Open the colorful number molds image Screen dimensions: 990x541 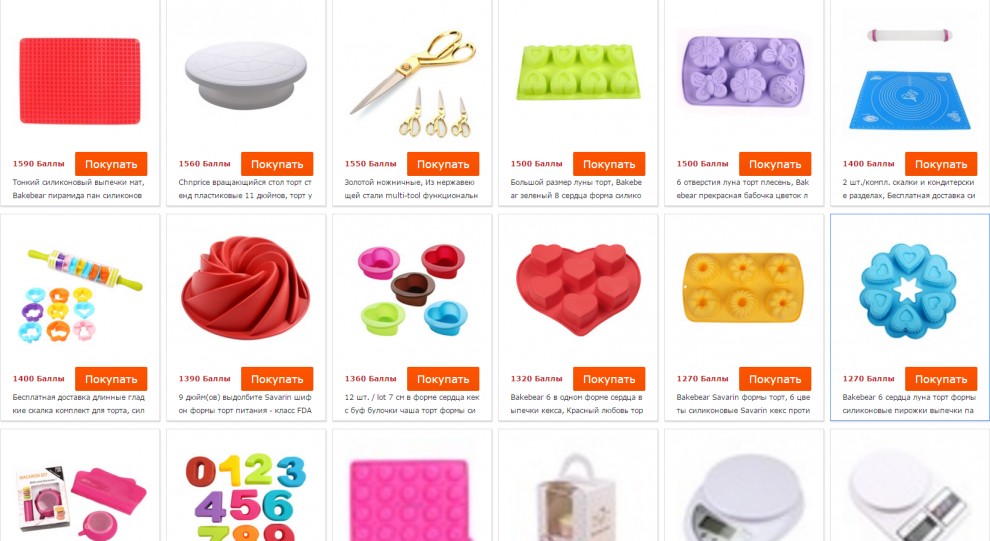pyautogui.click(x=246, y=496)
